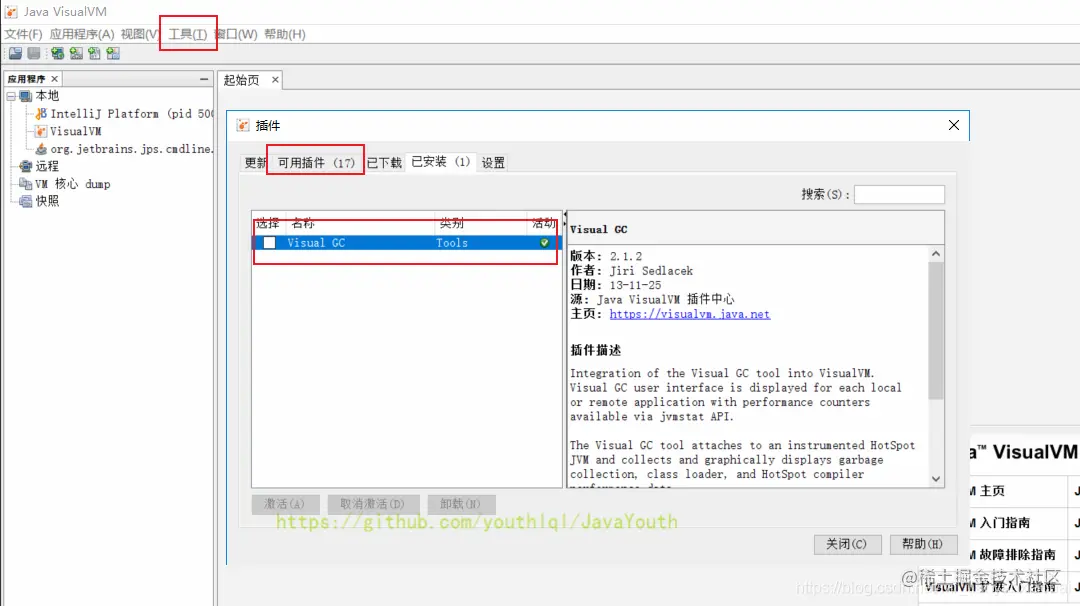
Task: Sort by the 类别 column header
Action: [x=482, y=223]
